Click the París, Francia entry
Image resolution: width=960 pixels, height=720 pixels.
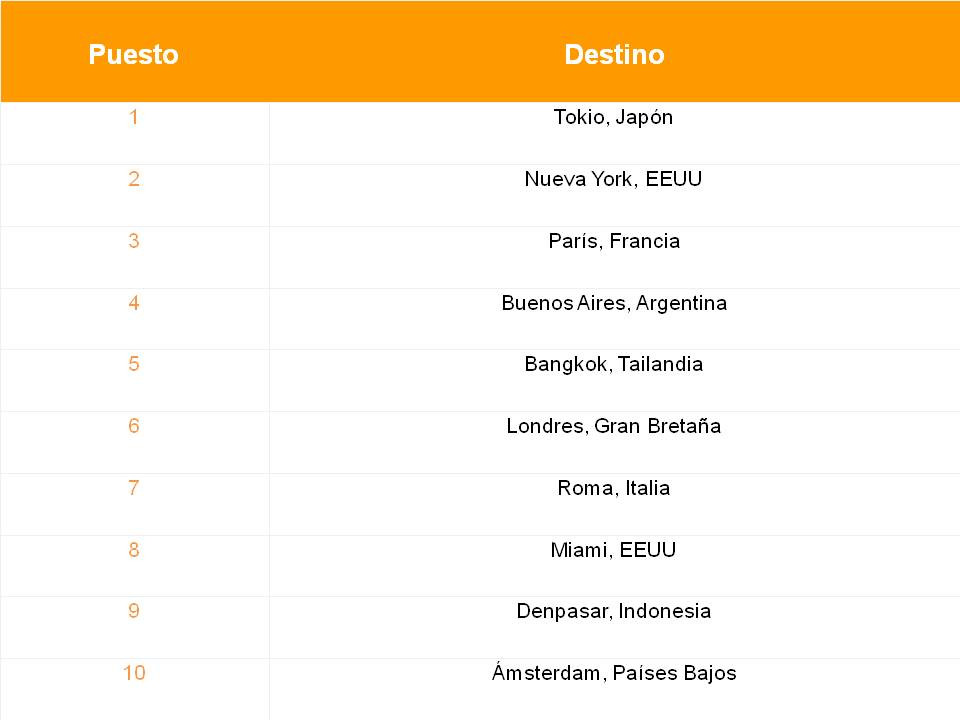[614, 241]
